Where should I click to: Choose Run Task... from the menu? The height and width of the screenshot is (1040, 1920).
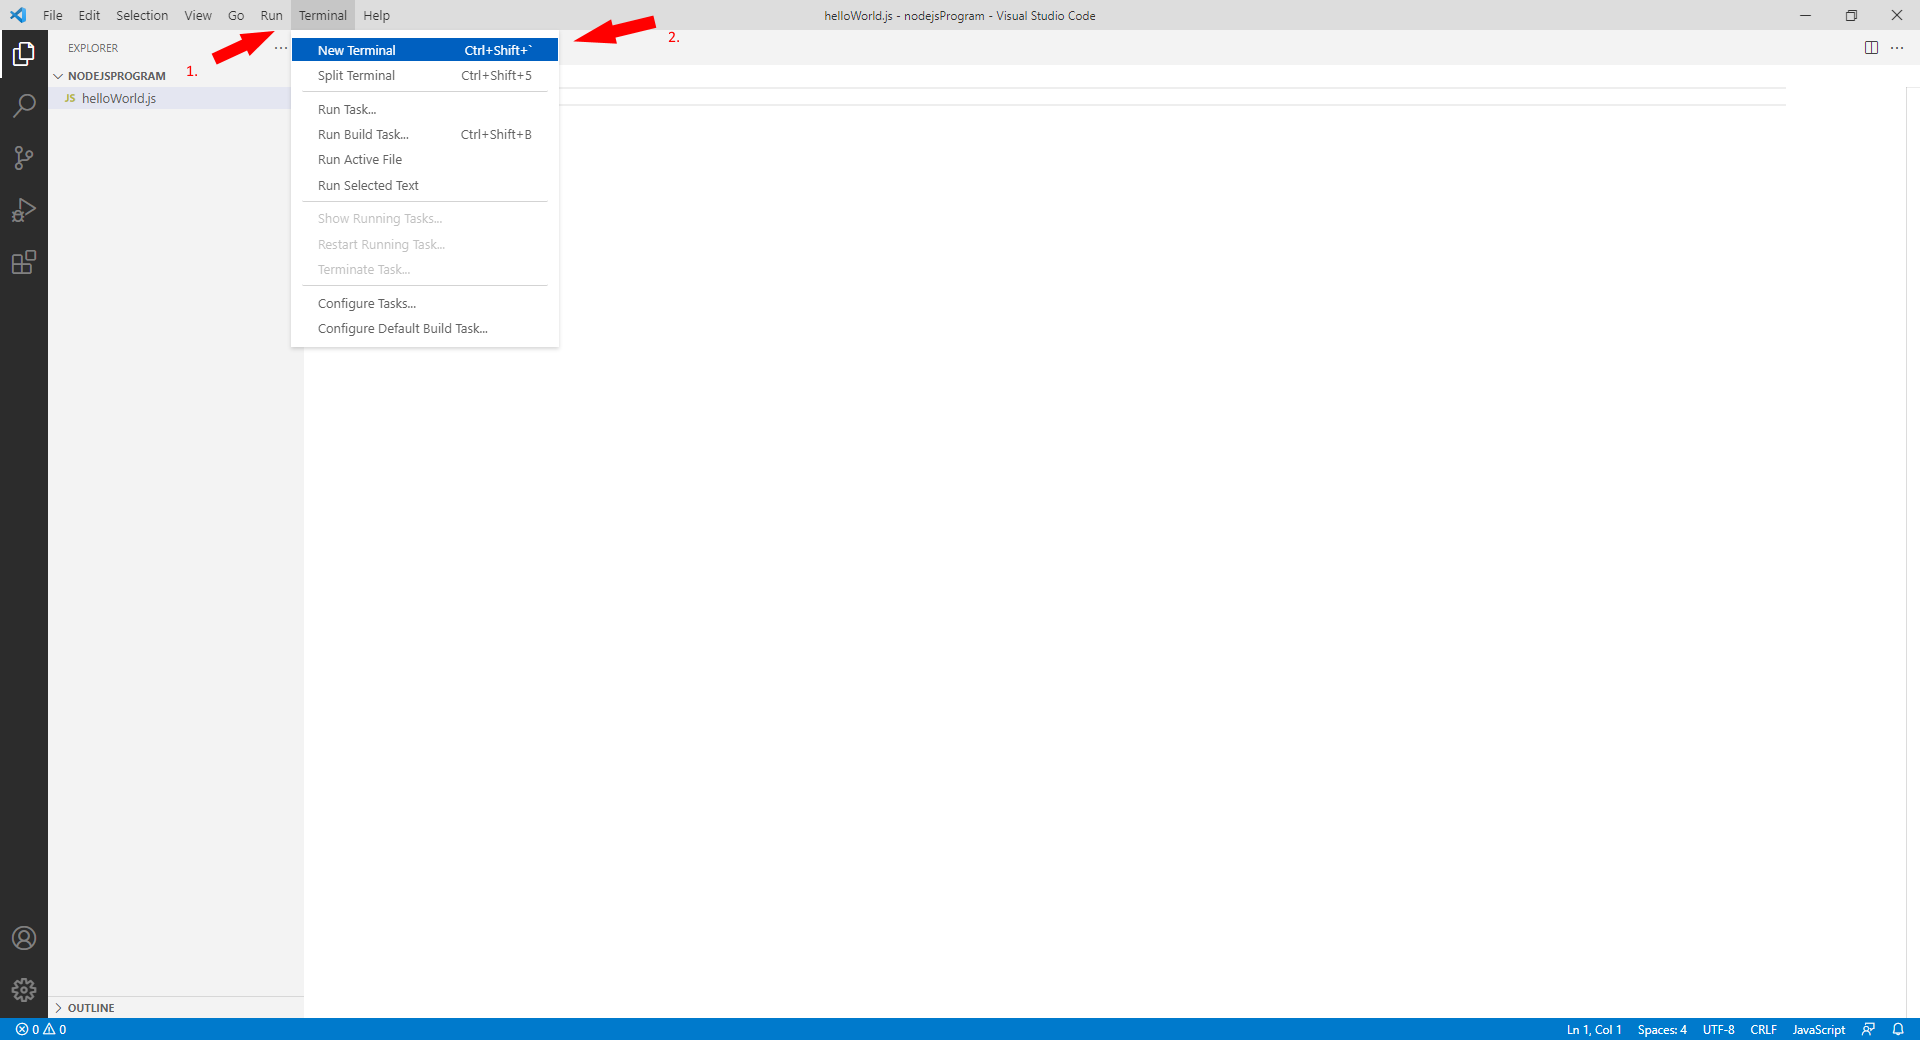pyautogui.click(x=425, y=109)
